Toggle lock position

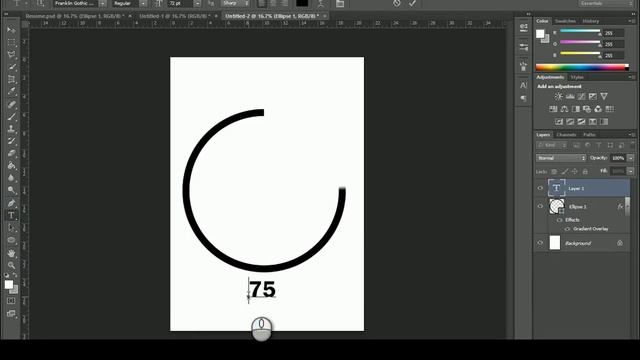[x=575, y=171]
